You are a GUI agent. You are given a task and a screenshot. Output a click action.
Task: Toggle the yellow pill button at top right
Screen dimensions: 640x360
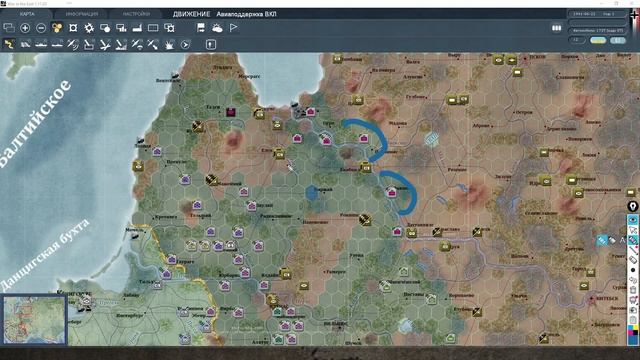point(598,40)
